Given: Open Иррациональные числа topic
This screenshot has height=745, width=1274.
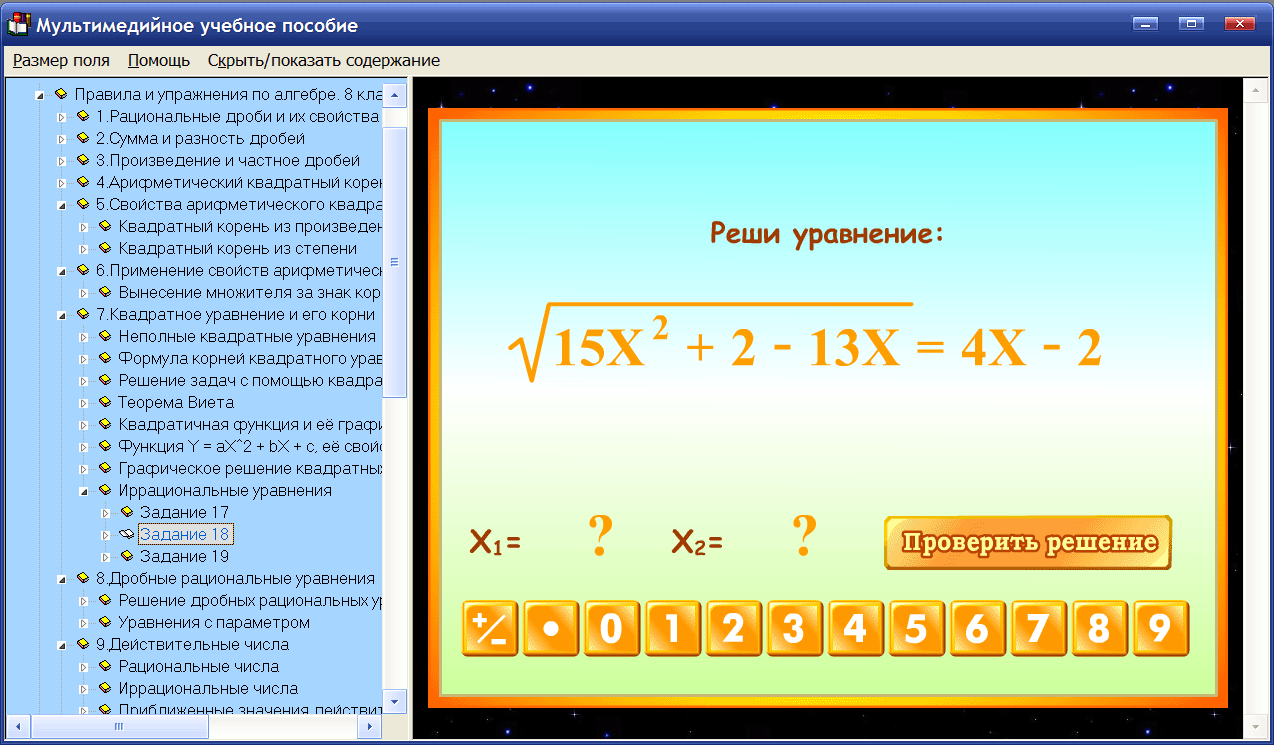Looking at the screenshot, I should pyautogui.click(x=208, y=689).
